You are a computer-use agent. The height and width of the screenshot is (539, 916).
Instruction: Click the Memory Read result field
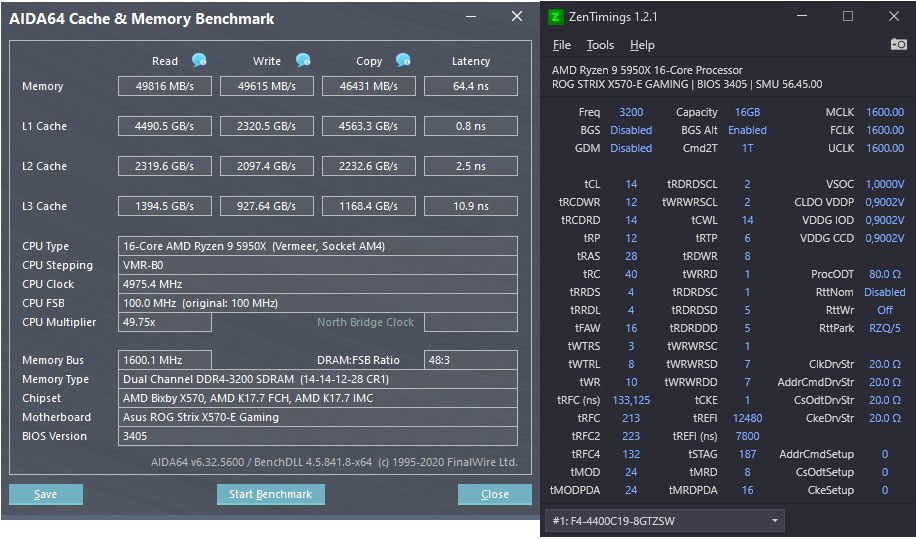pyautogui.click(x=165, y=86)
